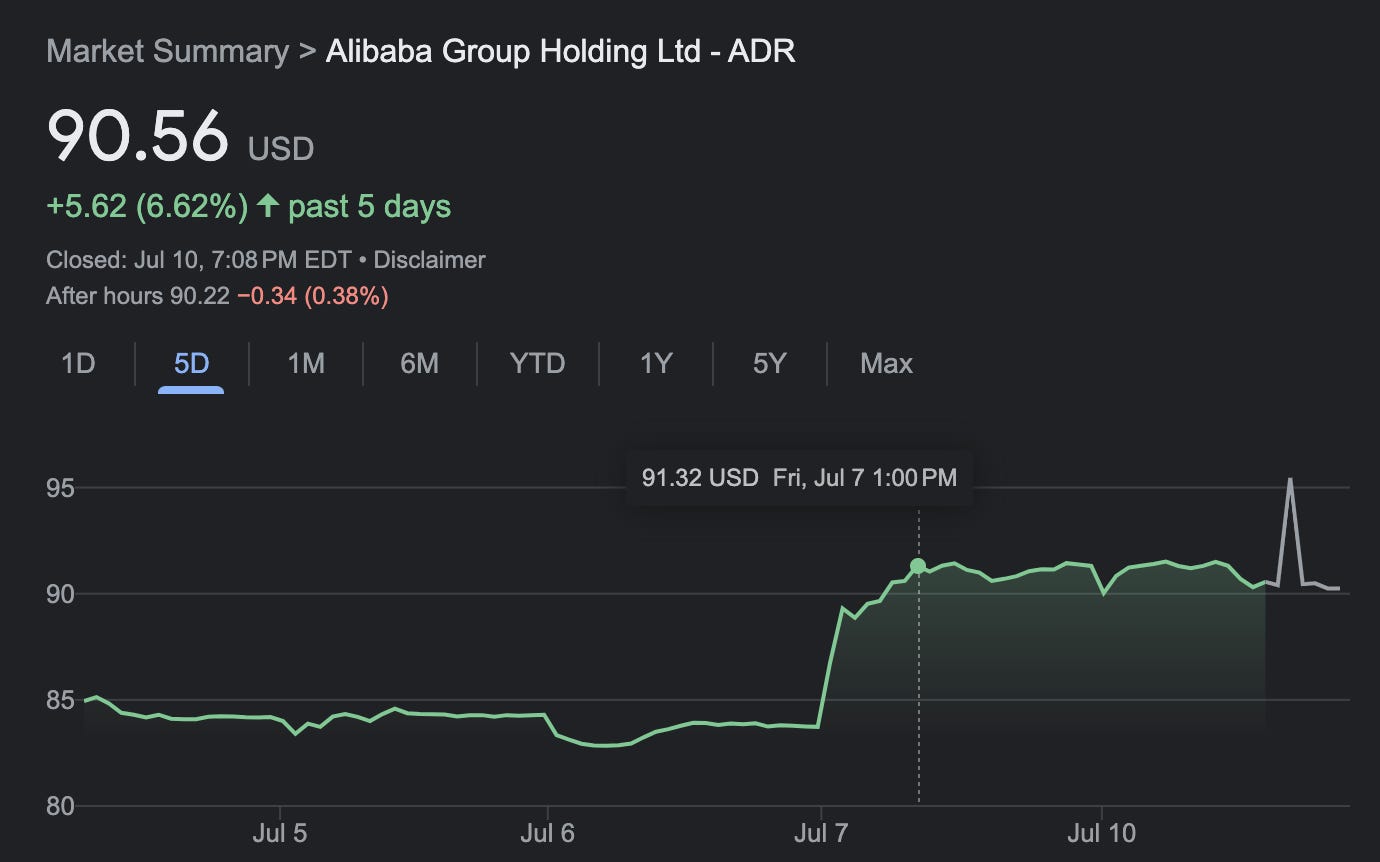Keep the currently active 5D tab selected
The image size is (1380, 862).
(x=188, y=363)
